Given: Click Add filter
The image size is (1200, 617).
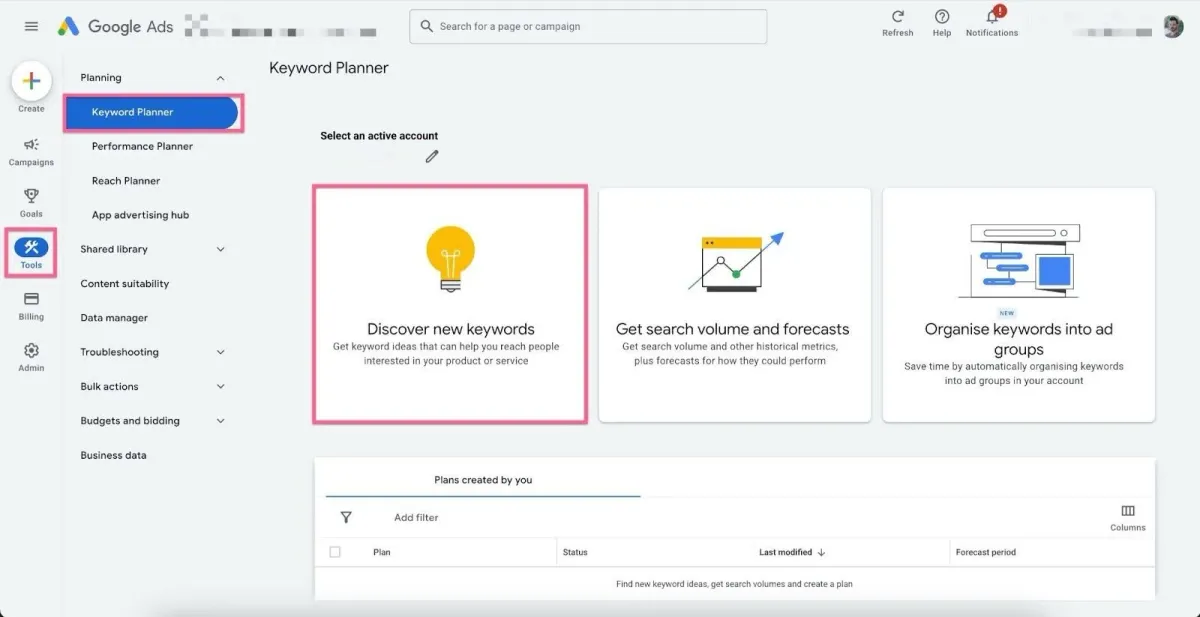Looking at the screenshot, I should pos(416,518).
